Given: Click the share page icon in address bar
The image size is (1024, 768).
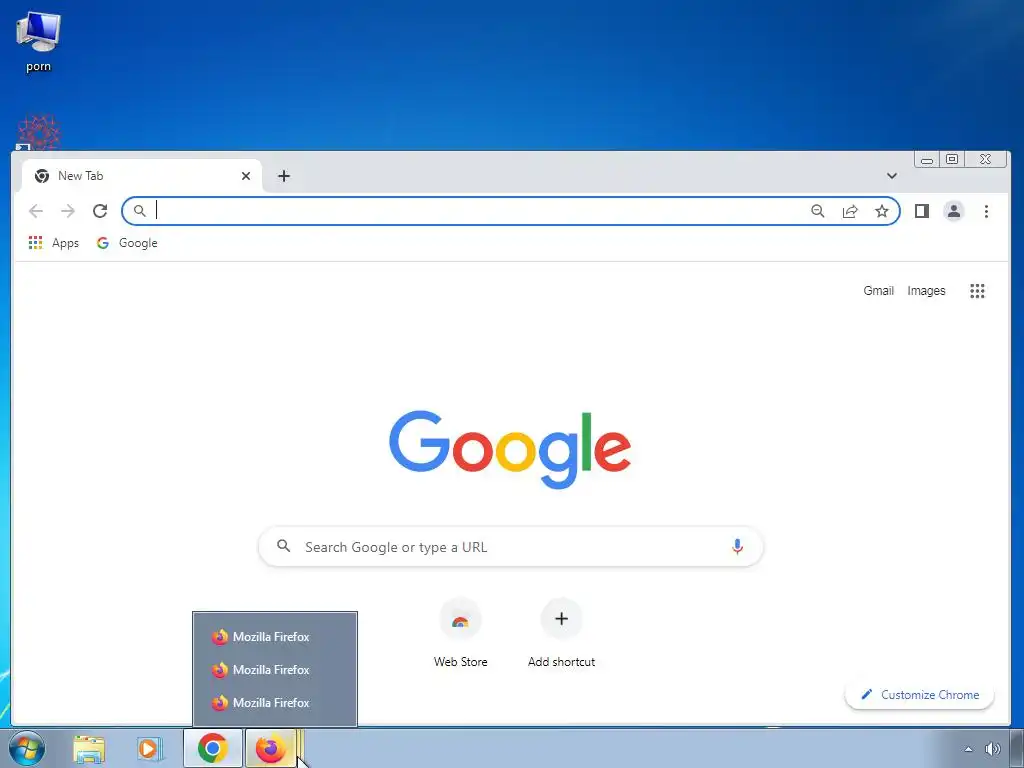Looking at the screenshot, I should [850, 211].
